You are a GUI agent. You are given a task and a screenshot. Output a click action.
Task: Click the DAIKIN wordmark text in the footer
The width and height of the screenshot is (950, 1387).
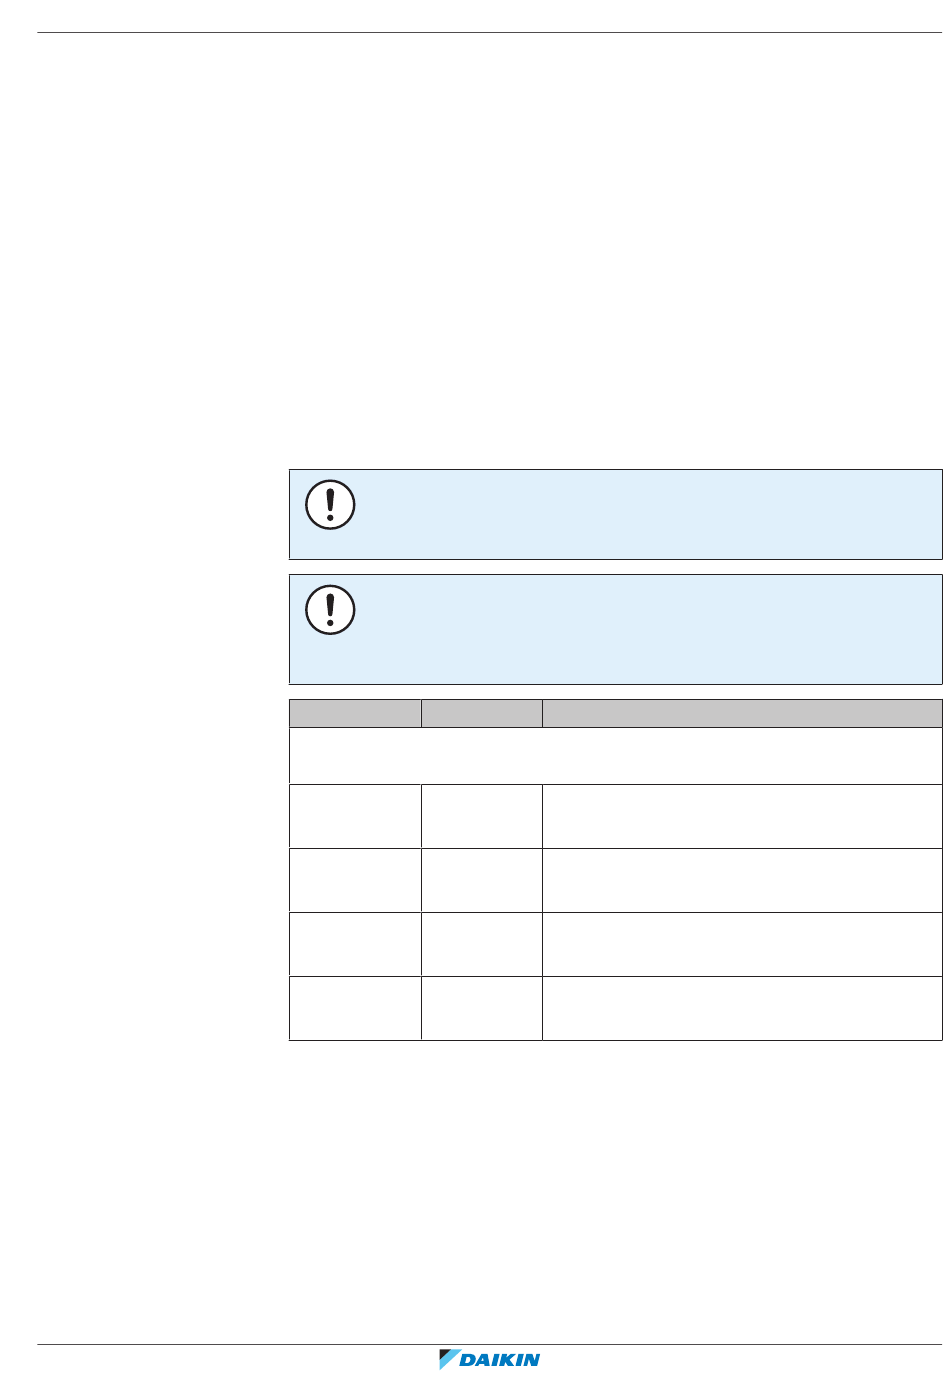(x=500, y=1359)
